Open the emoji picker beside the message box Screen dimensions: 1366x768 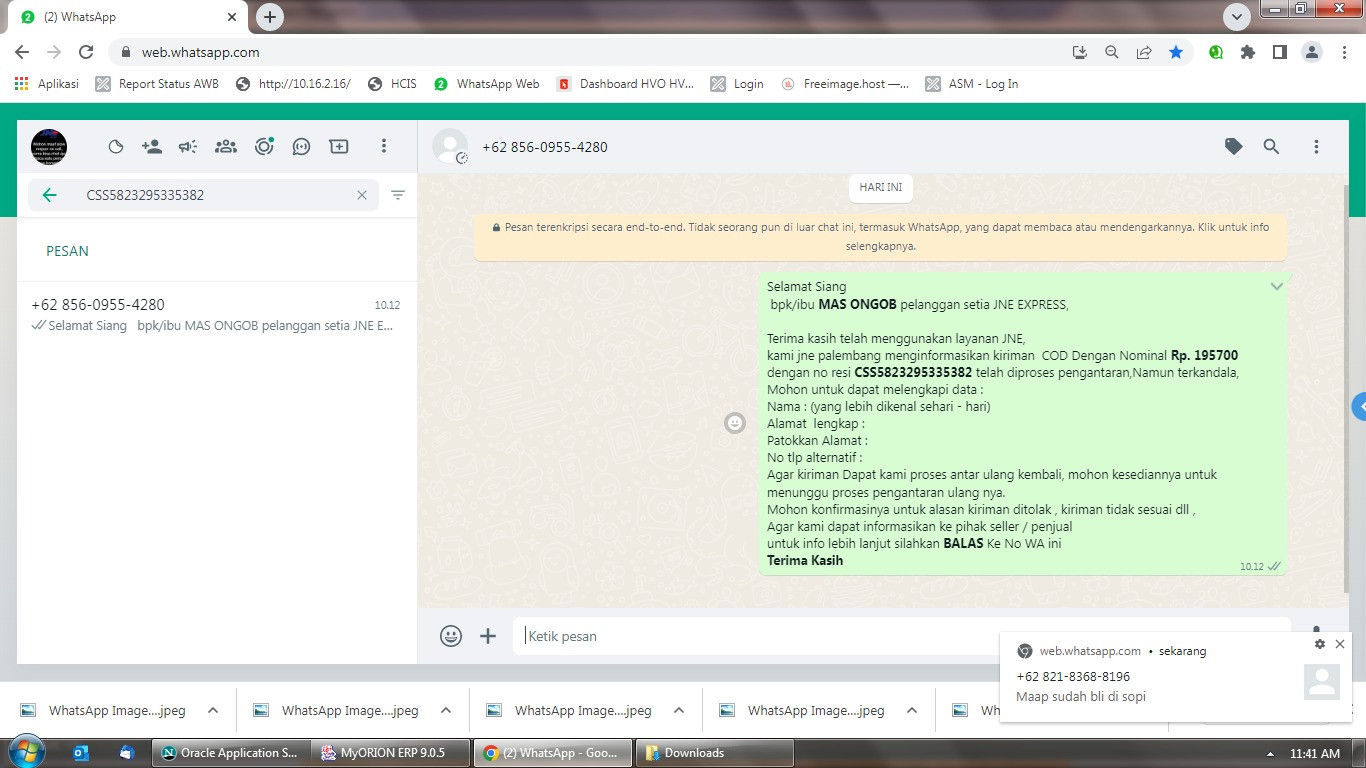click(451, 636)
